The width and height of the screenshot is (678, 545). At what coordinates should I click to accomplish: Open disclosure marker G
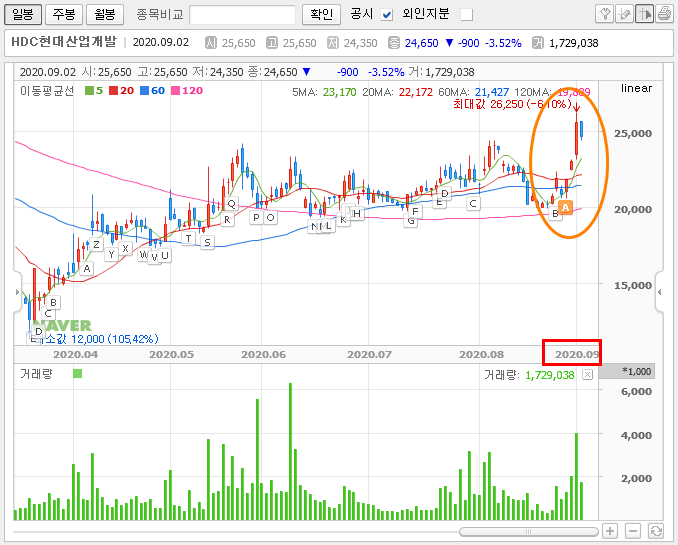point(410,222)
